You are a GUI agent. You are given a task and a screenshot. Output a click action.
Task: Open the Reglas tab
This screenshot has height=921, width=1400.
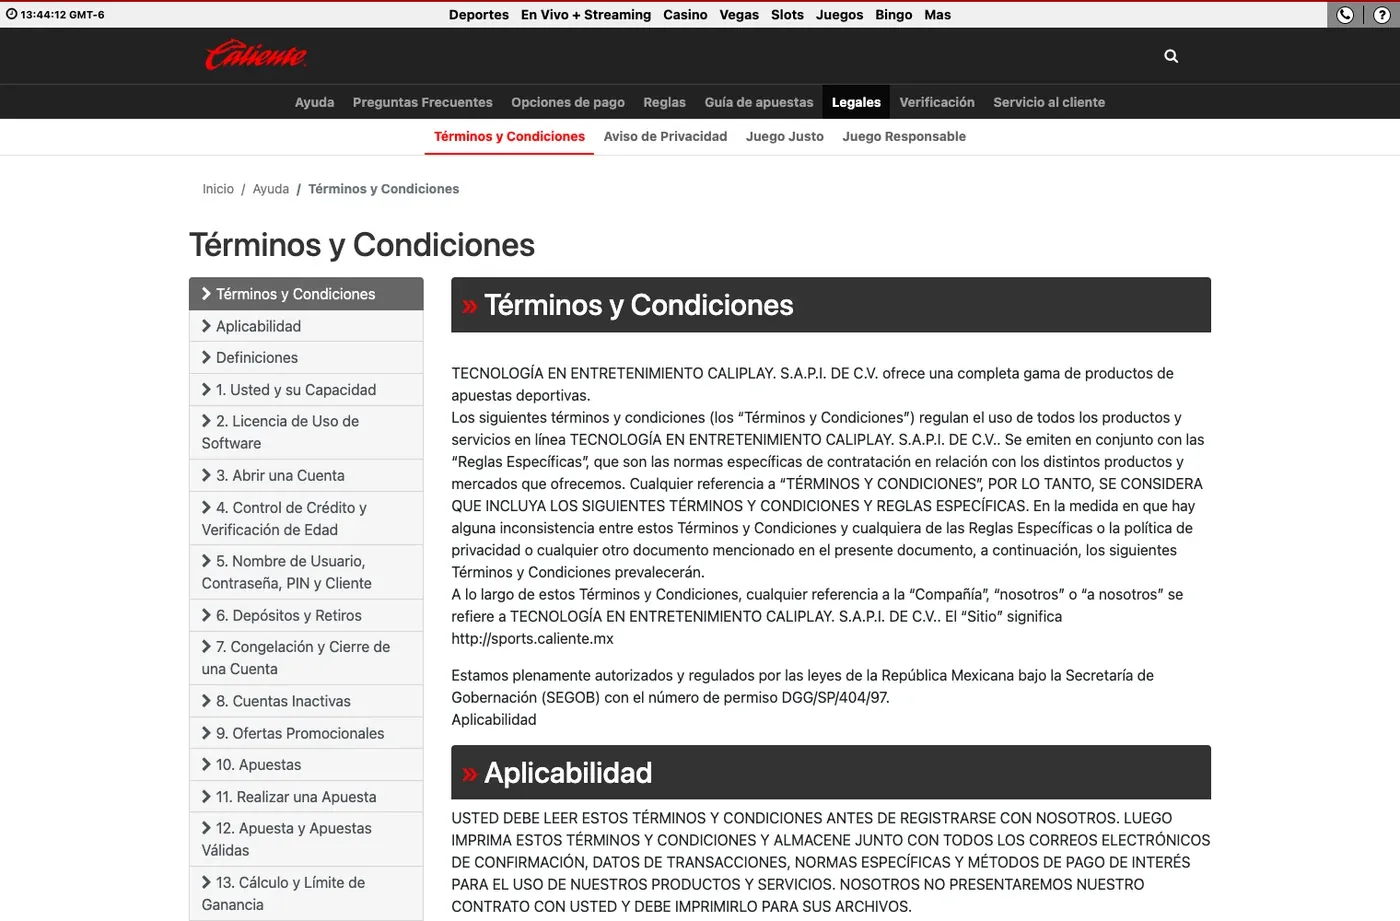pos(665,102)
